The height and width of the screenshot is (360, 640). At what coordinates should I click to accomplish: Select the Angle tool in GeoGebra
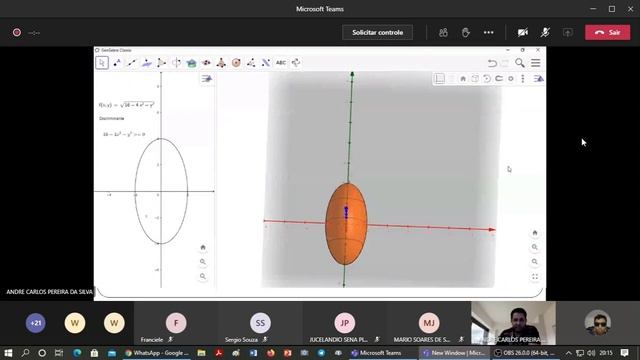pyautogui.click(x=251, y=62)
